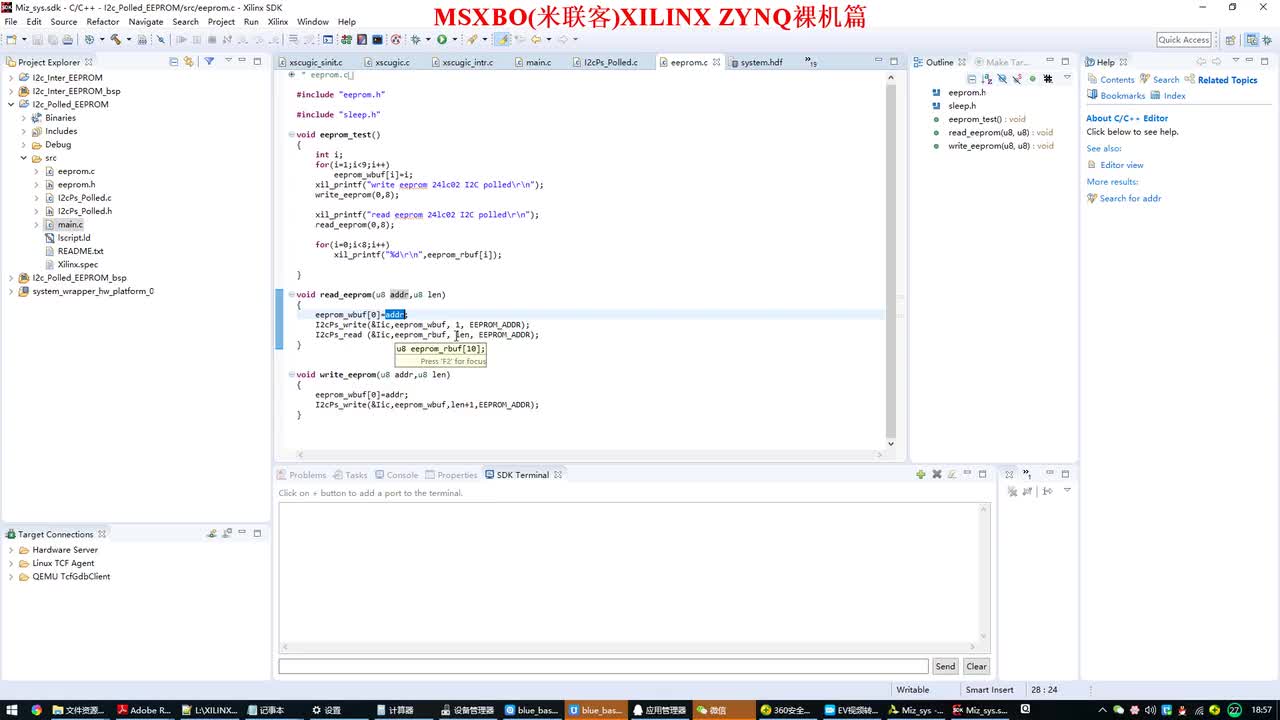This screenshot has height=720, width=1280.
Task: Click the green plus to add a terminal port
Action: [921, 474]
